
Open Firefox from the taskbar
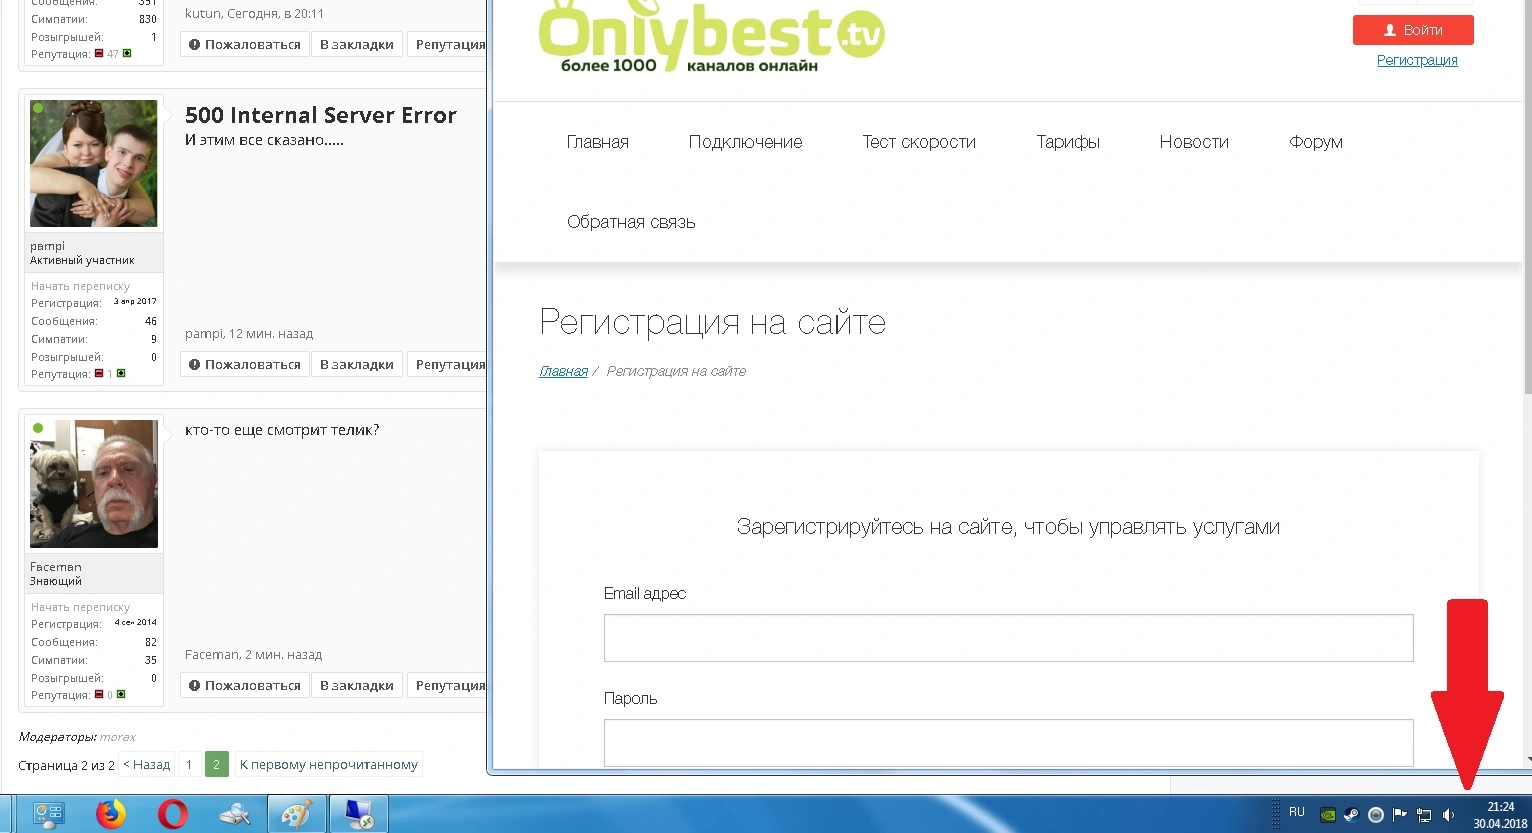(111, 814)
